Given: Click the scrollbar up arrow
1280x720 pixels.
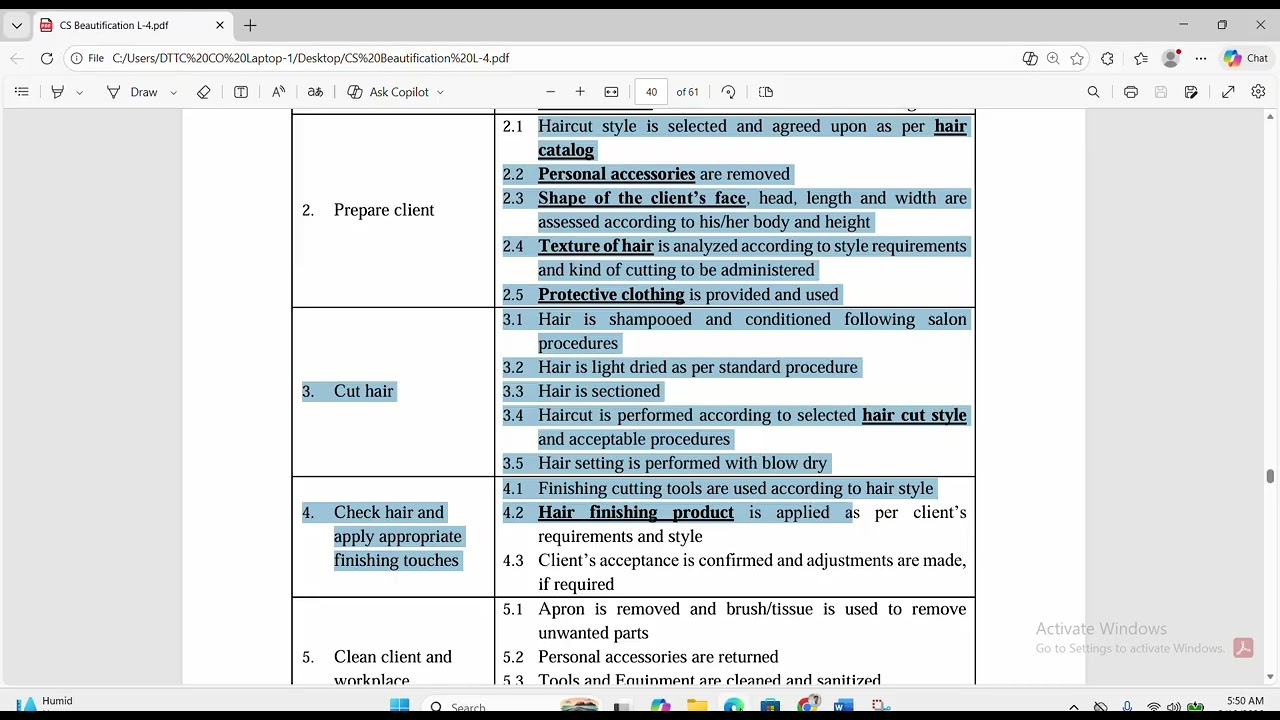Looking at the screenshot, I should pyautogui.click(x=1270, y=116).
